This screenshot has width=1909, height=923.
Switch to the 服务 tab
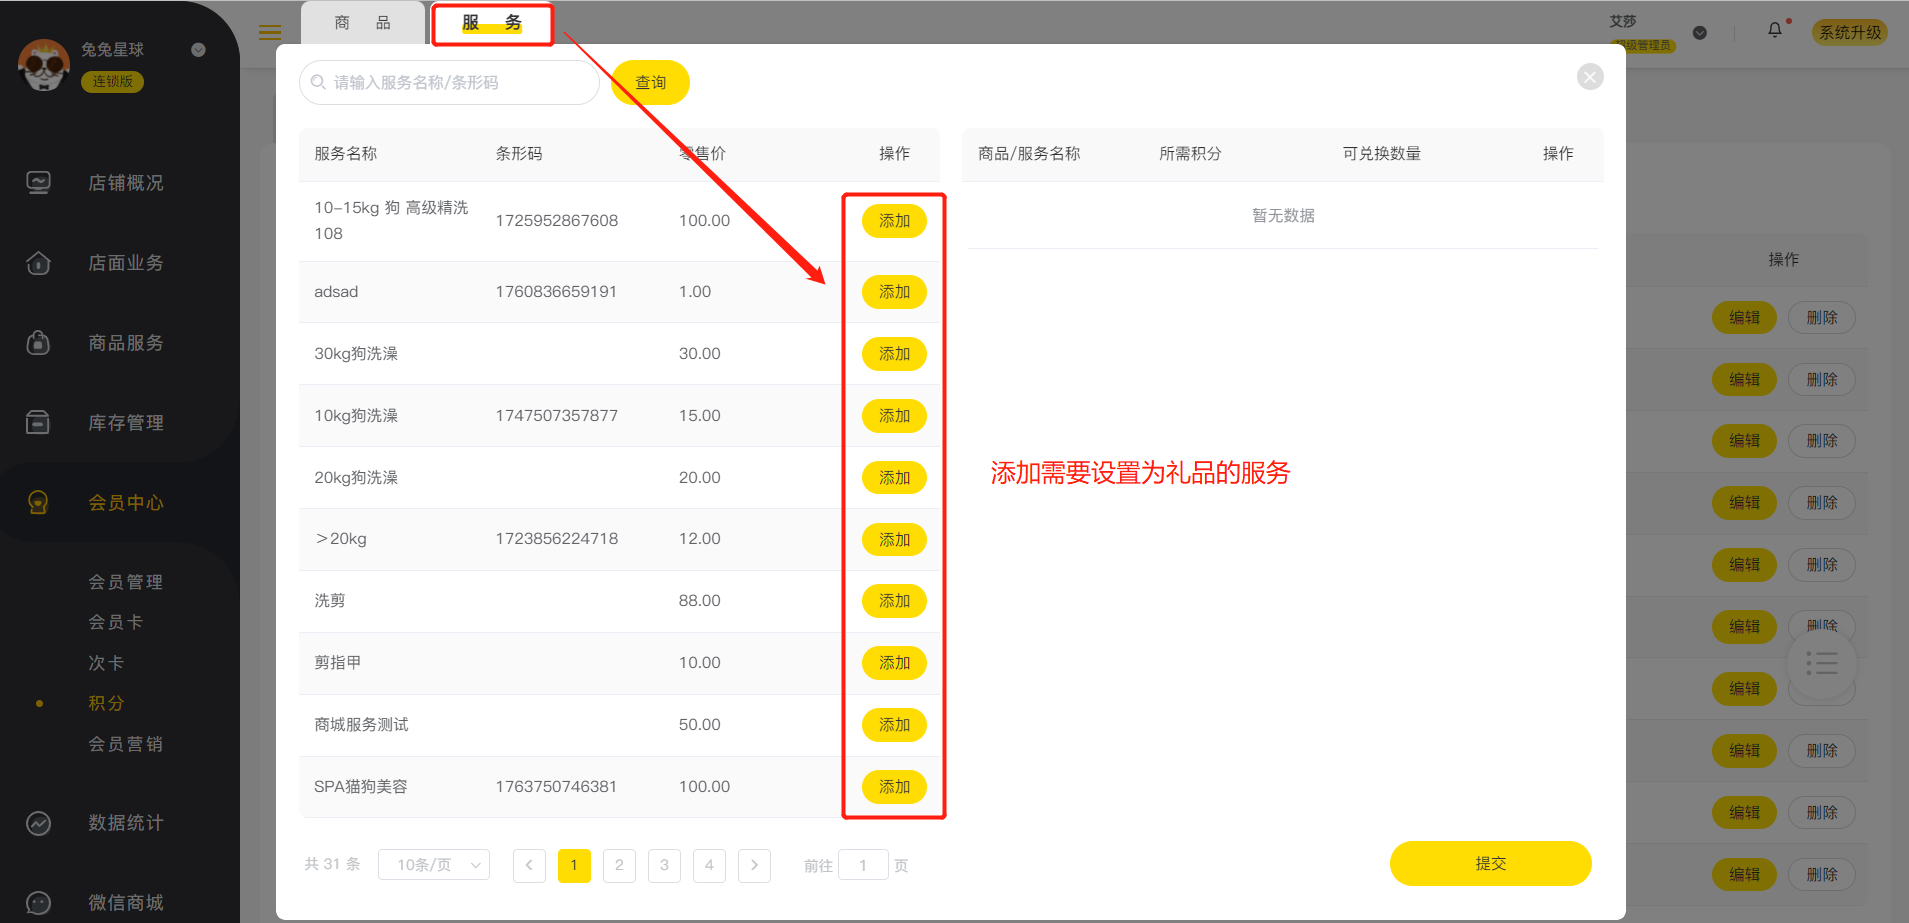click(x=492, y=23)
